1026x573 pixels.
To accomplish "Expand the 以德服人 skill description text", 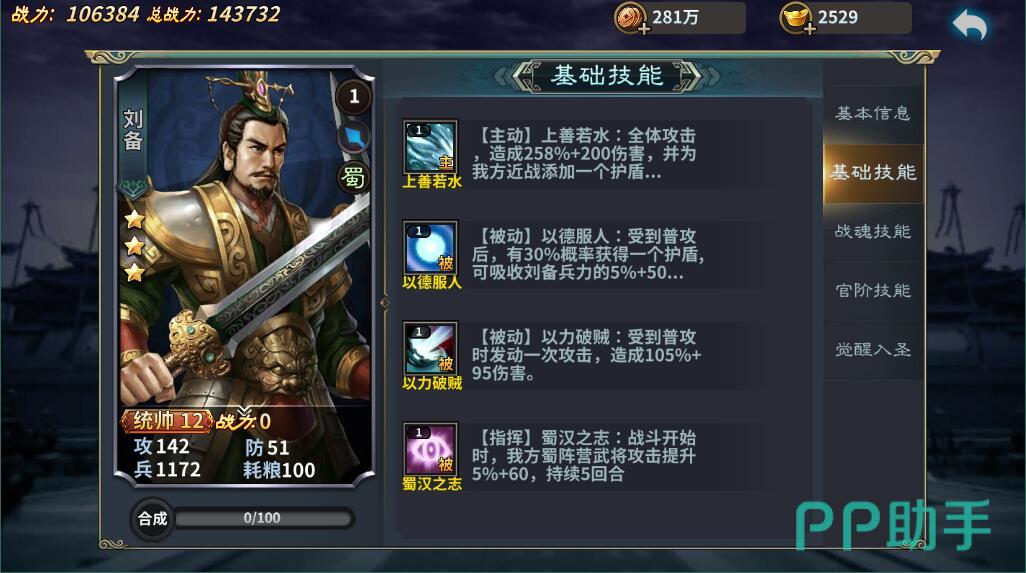I will coord(588,254).
